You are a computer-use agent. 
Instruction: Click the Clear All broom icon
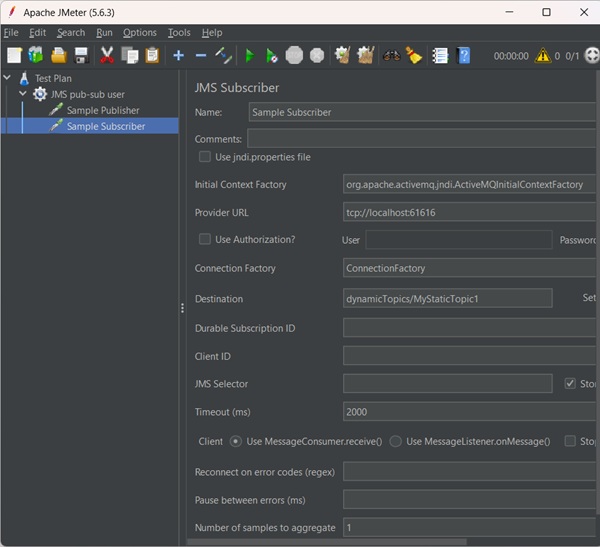(414, 55)
